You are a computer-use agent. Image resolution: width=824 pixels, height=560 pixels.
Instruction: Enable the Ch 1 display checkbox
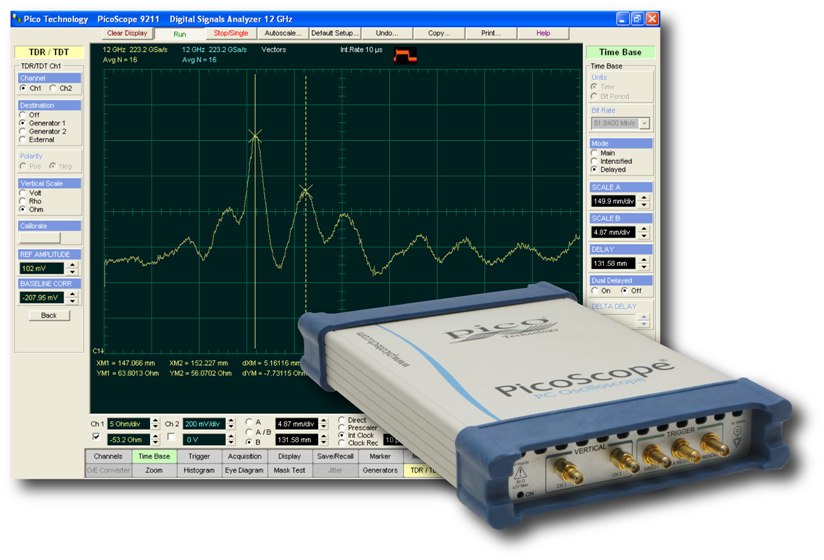pyautogui.click(x=96, y=438)
